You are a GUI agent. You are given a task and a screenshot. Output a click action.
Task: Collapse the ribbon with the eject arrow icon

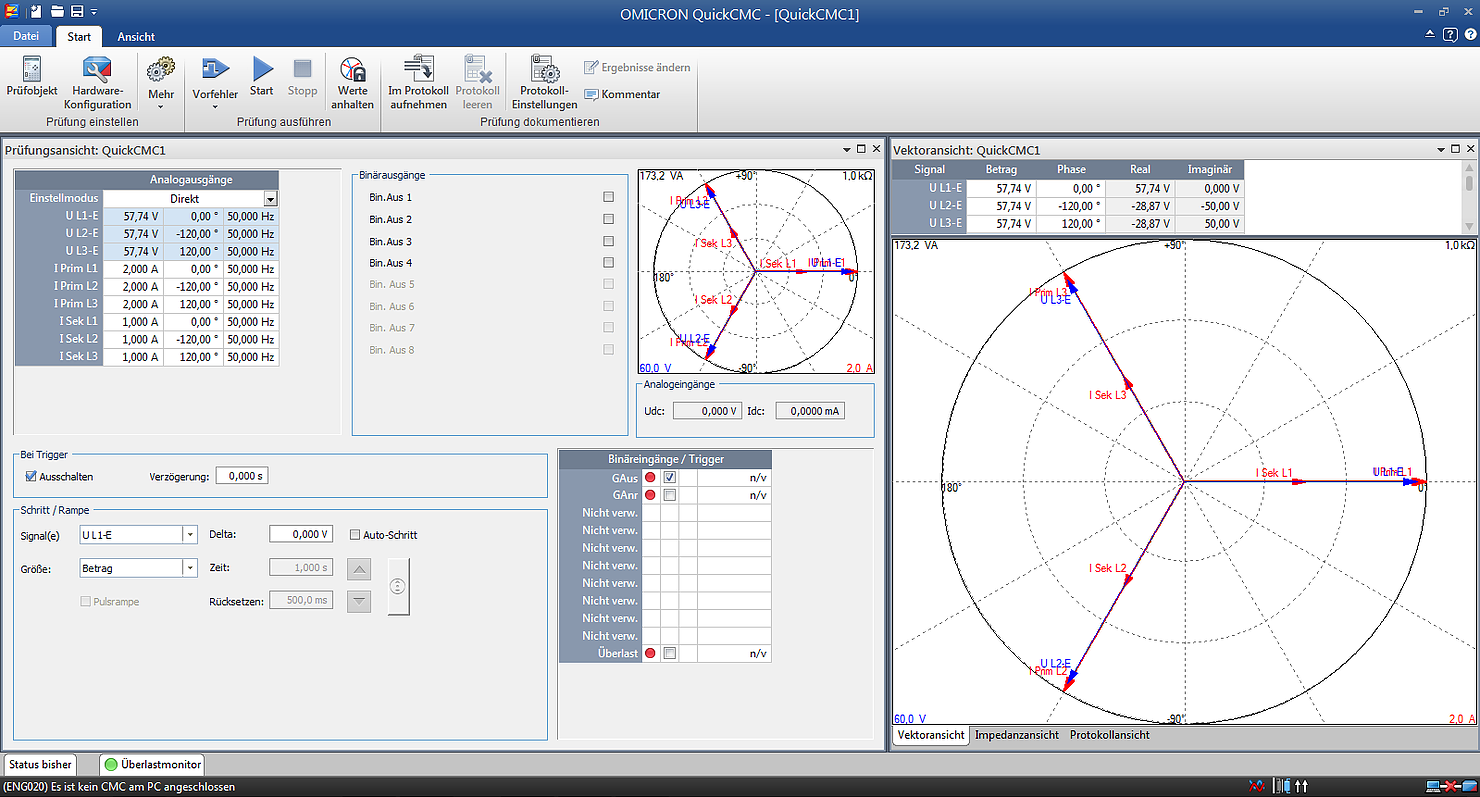coord(1430,35)
